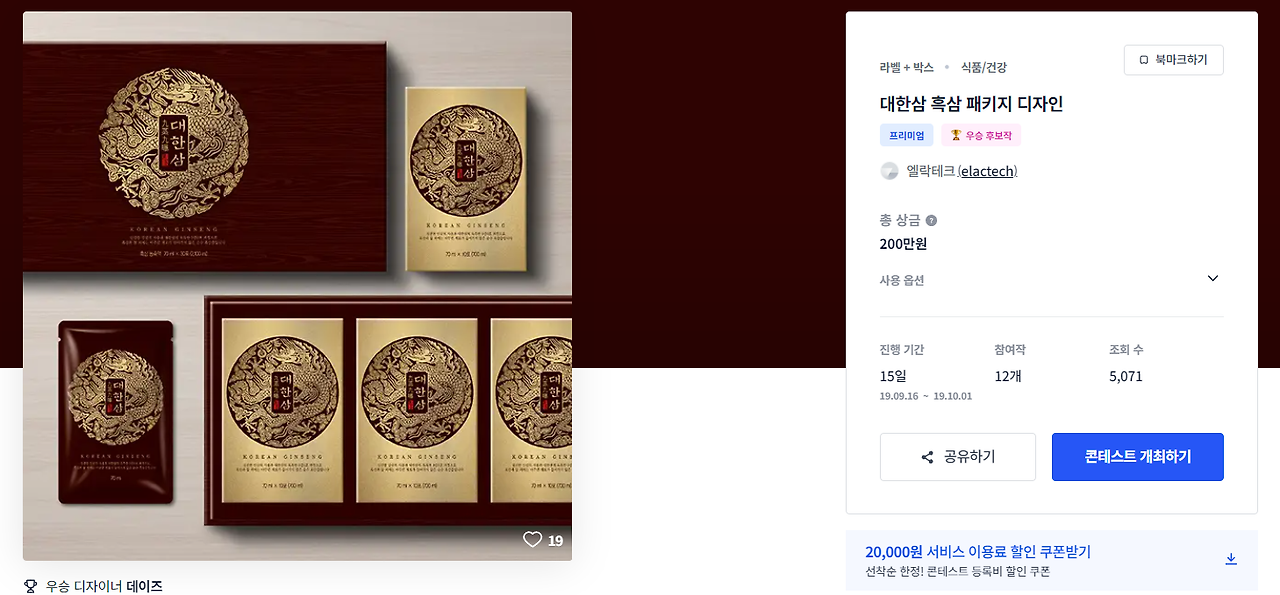Click the trophy icon near 우승 디자이너

click(x=30, y=586)
